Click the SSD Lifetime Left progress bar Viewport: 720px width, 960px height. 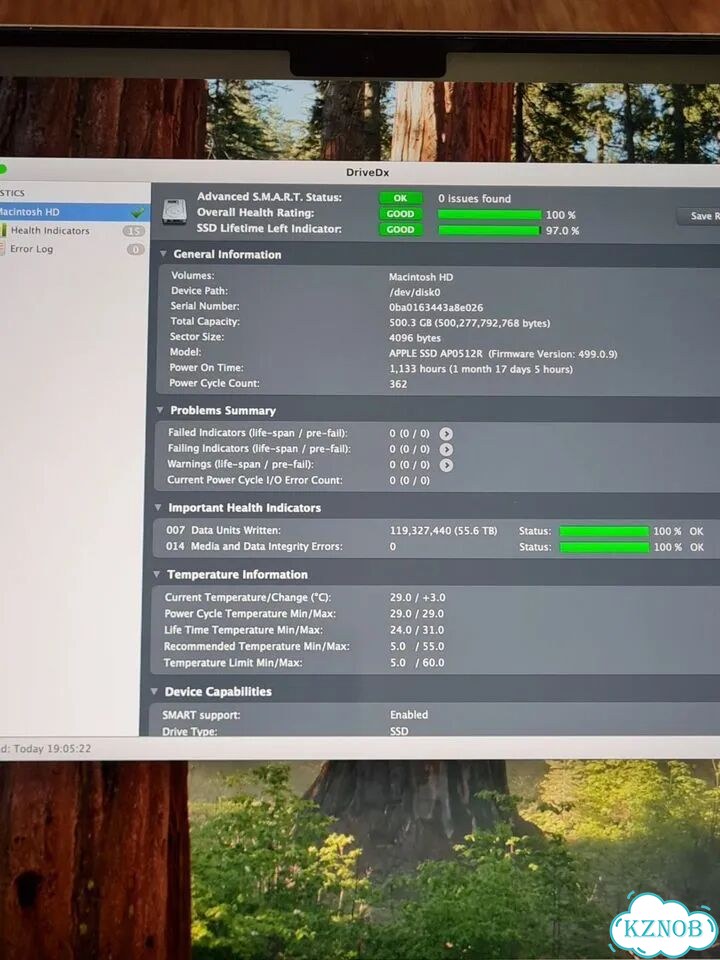(489, 230)
